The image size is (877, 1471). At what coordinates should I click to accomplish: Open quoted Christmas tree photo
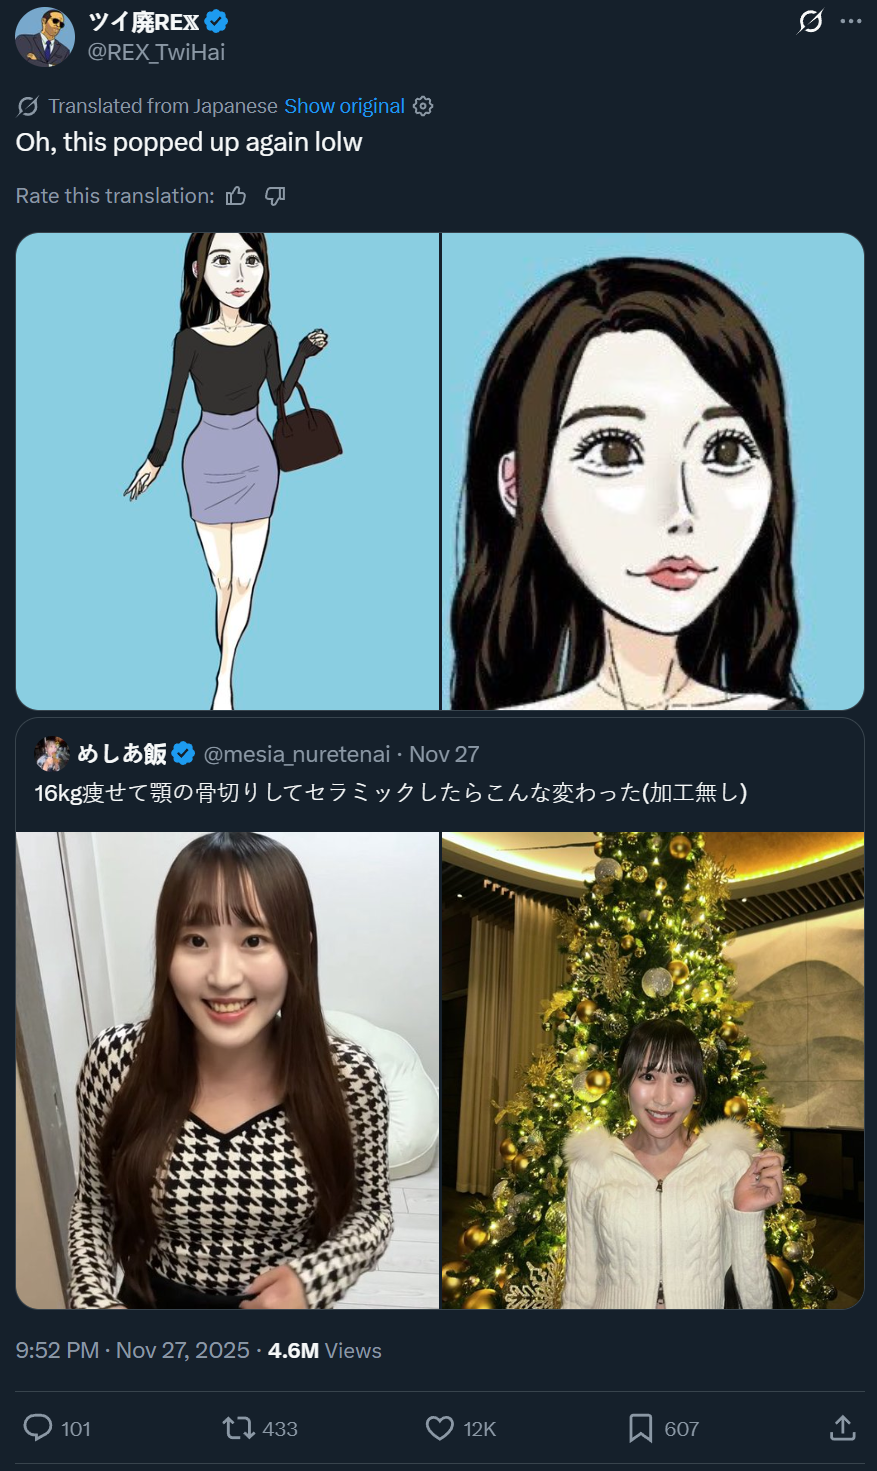653,1070
